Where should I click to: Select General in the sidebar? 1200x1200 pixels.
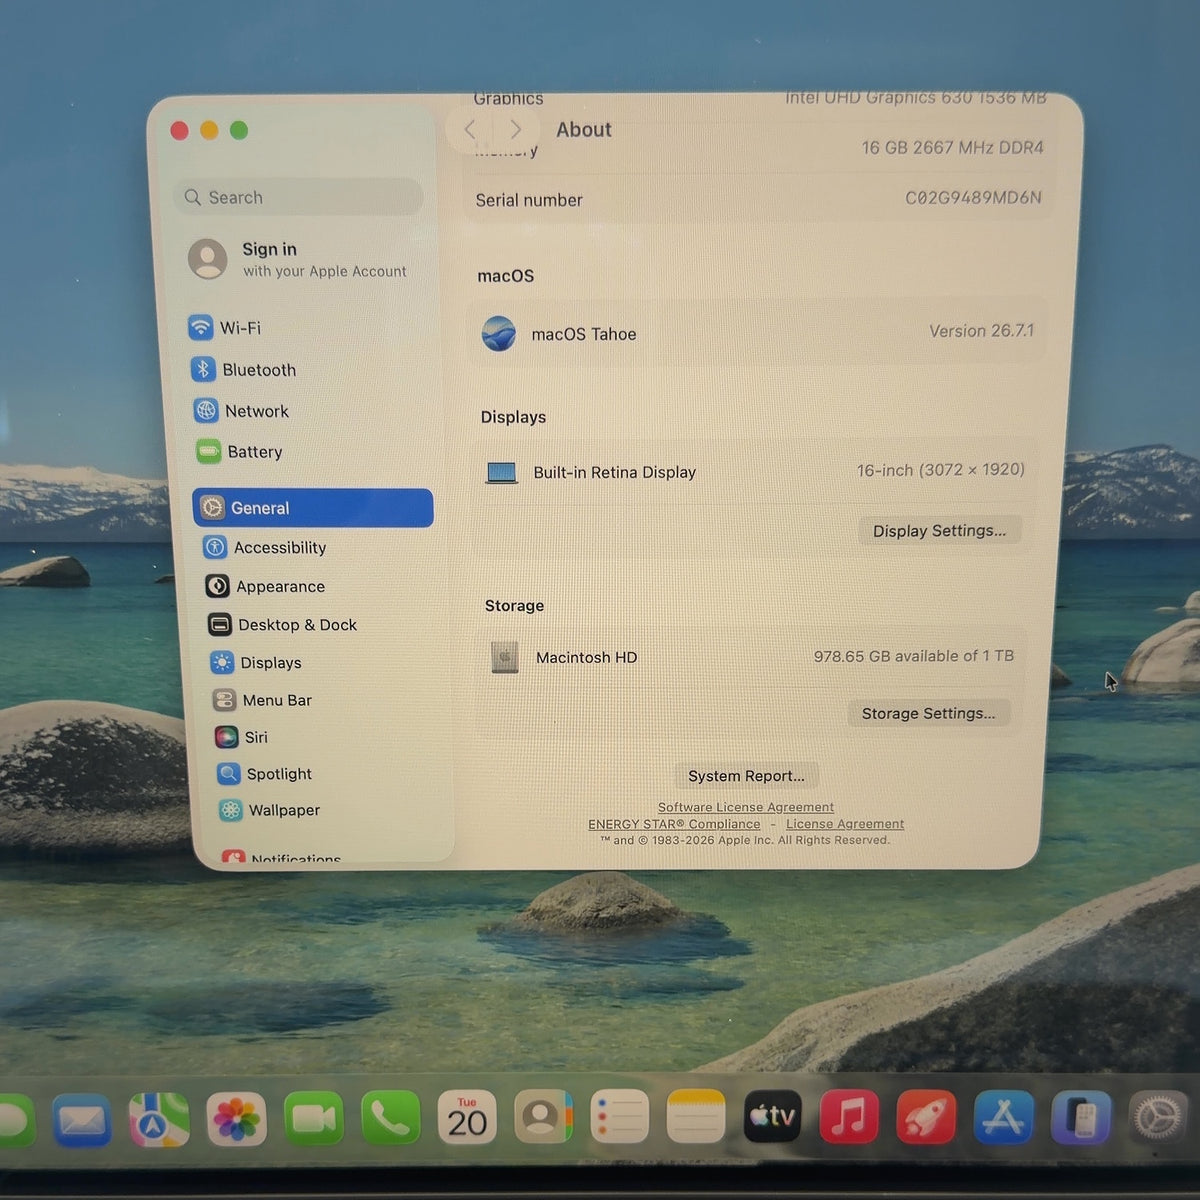(x=313, y=508)
